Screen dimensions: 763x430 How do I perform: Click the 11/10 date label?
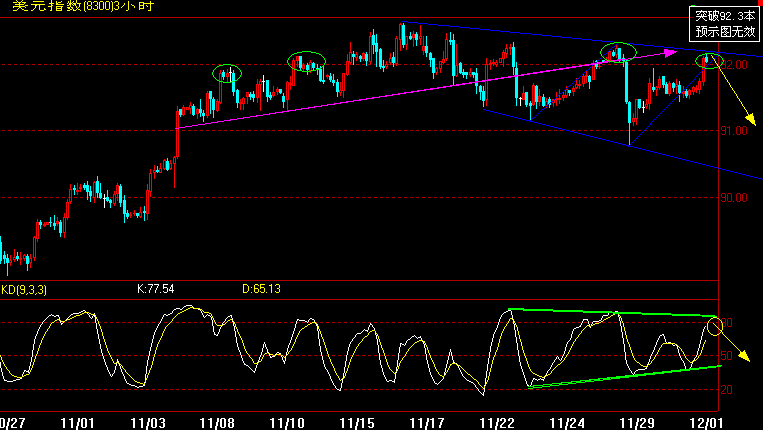[x=287, y=423]
